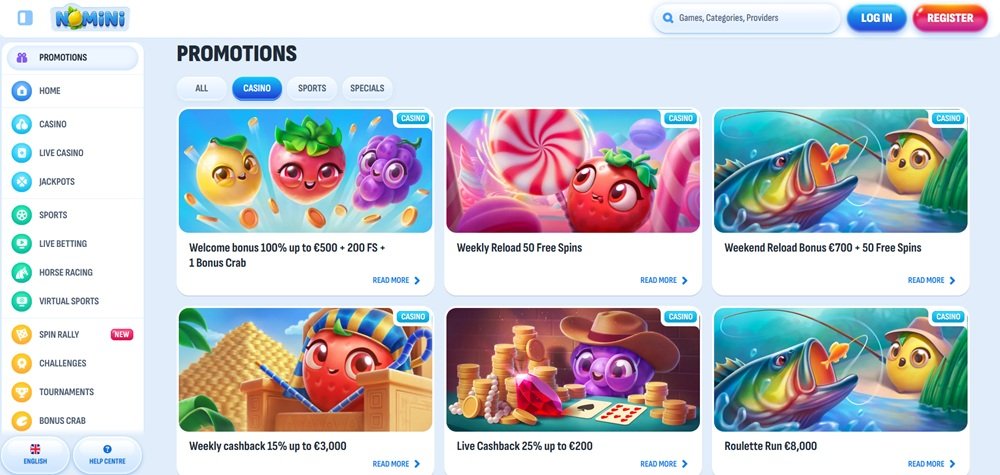Viewport: 1000px width, 475px height.
Task: Switch to the Sports promotions tab
Action: (312, 89)
